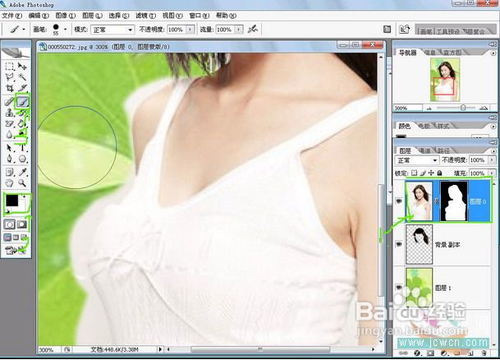The width and height of the screenshot is (500, 360).
Task: Select the Move tool
Action: [22, 66]
